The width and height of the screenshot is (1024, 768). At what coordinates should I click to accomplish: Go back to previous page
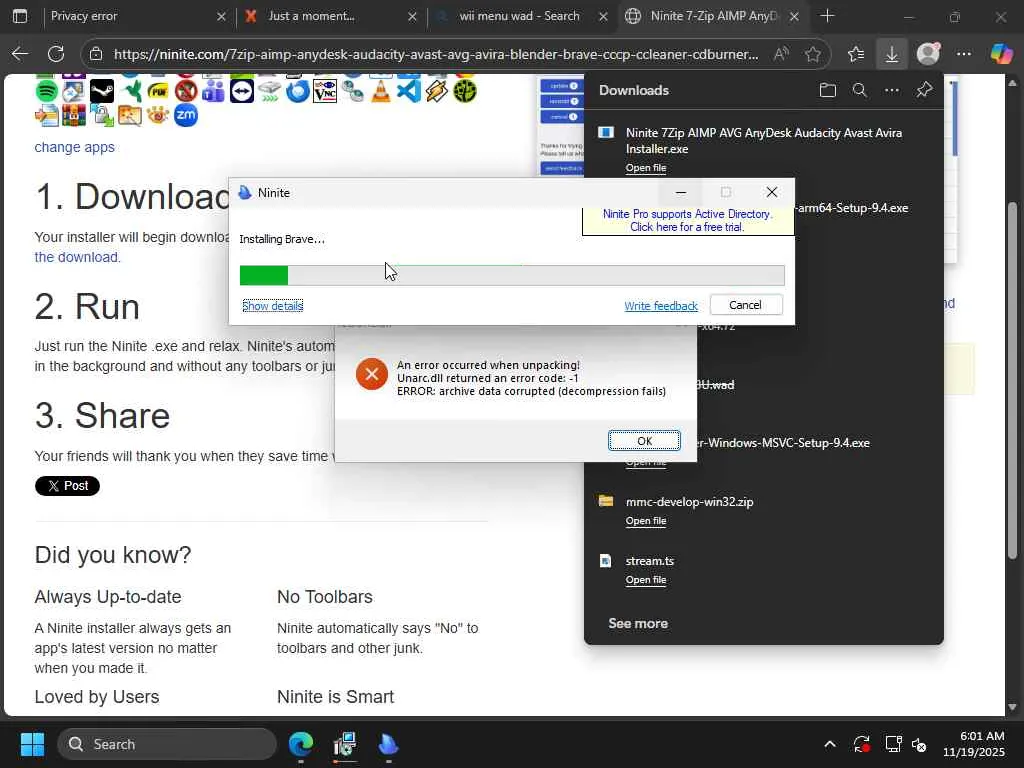[x=20, y=54]
